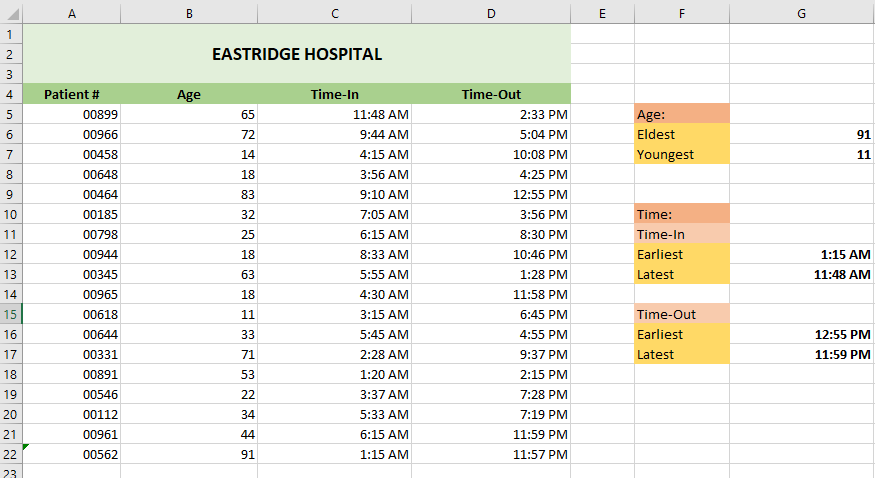Select the row 4 header

(x=10, y=94)
